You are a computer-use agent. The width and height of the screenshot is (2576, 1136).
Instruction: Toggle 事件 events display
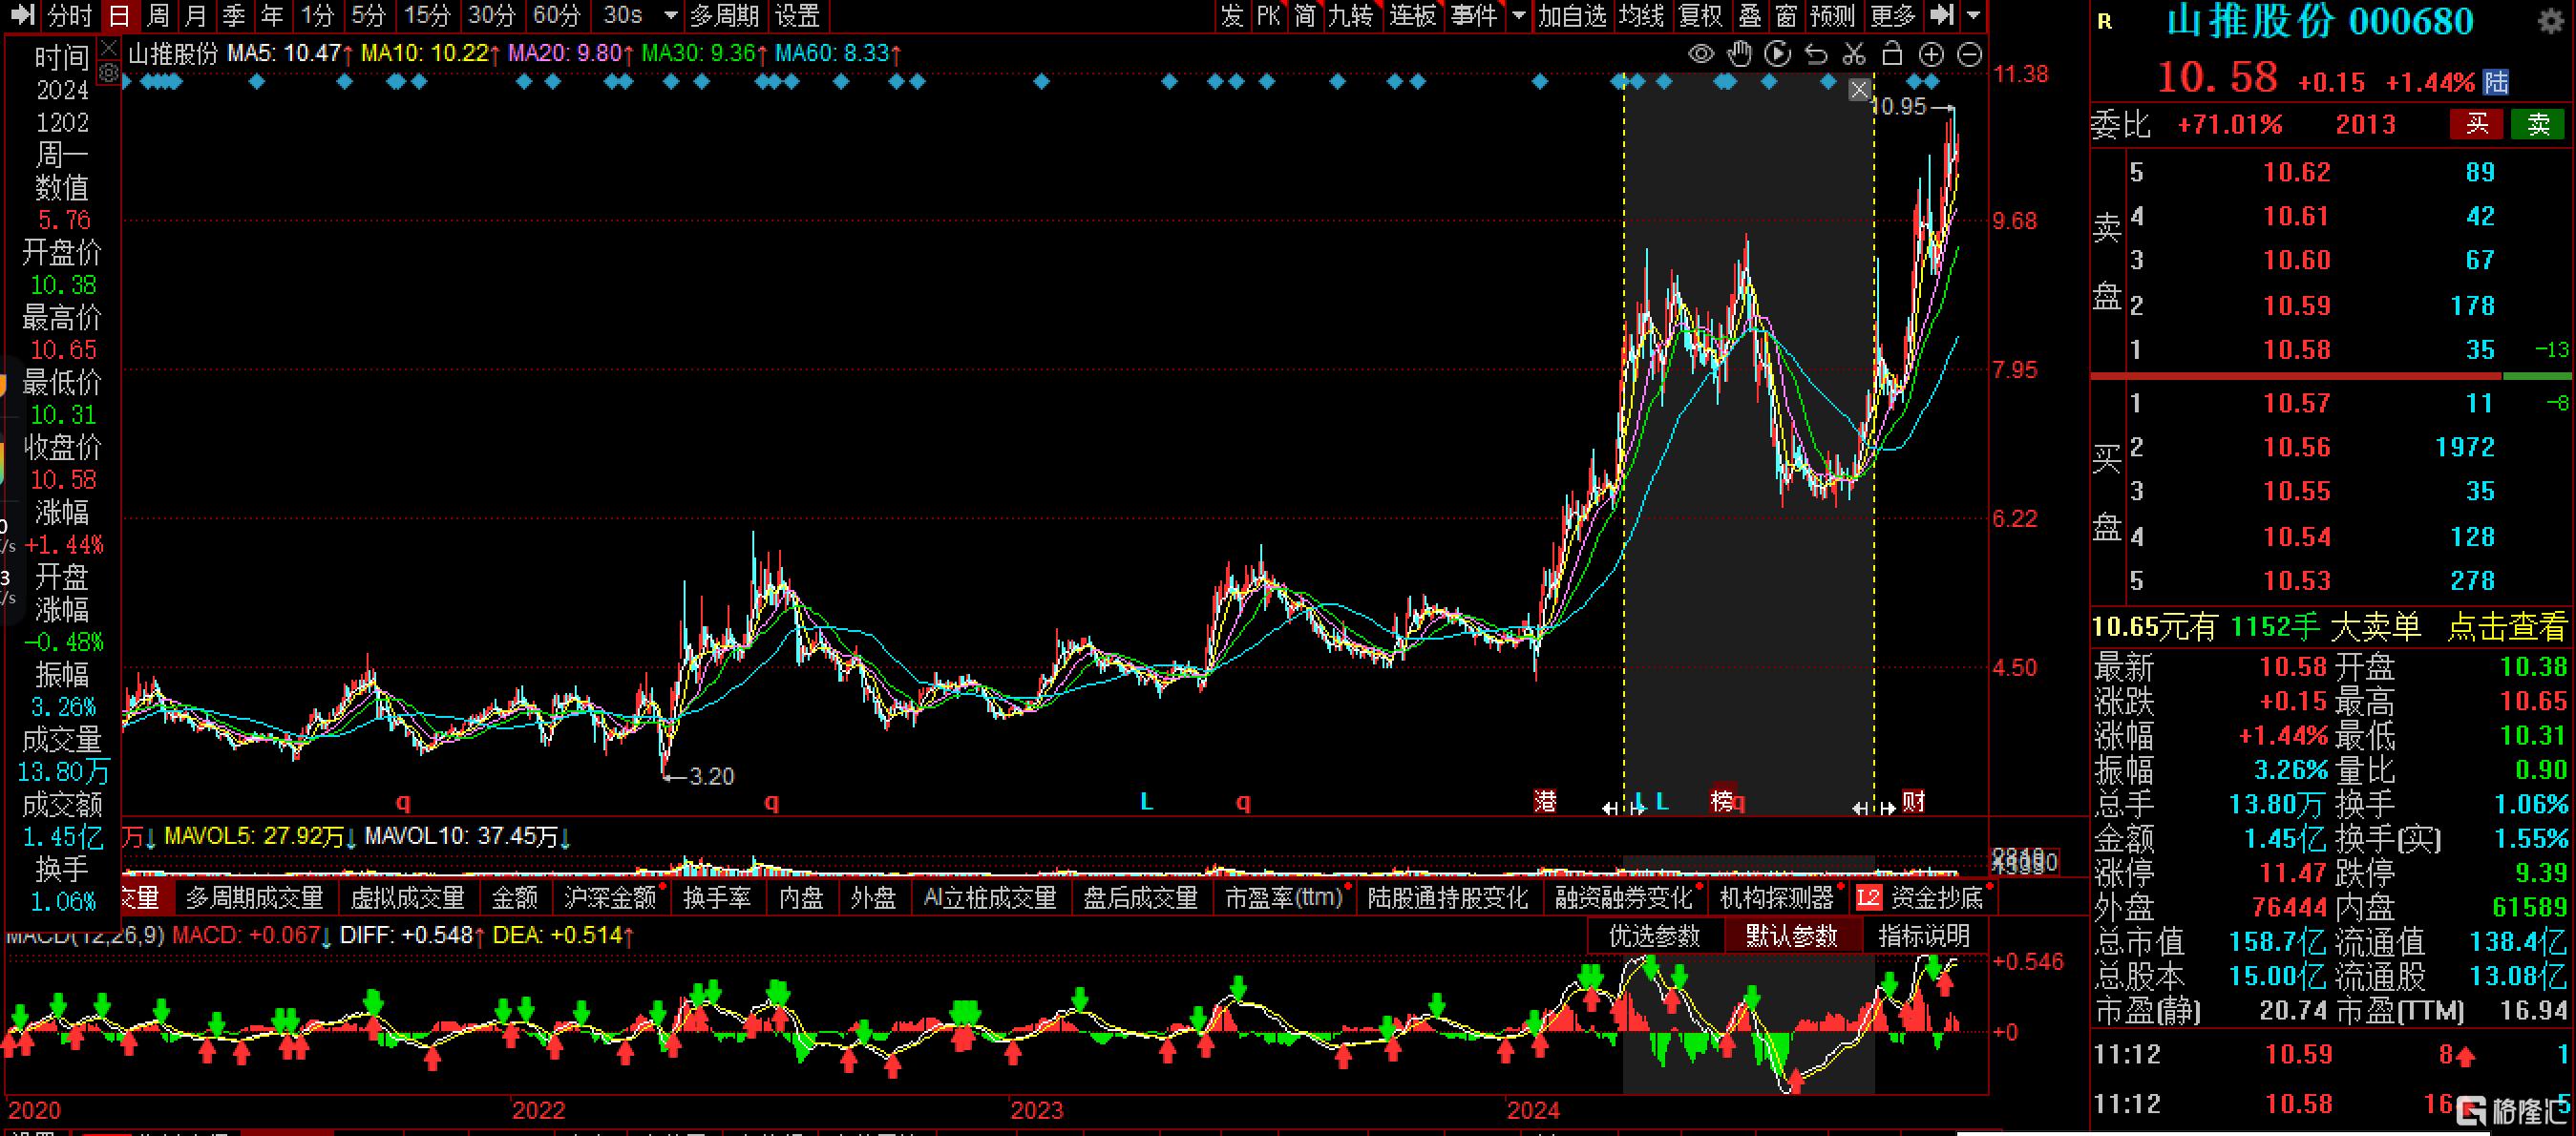1474,15
